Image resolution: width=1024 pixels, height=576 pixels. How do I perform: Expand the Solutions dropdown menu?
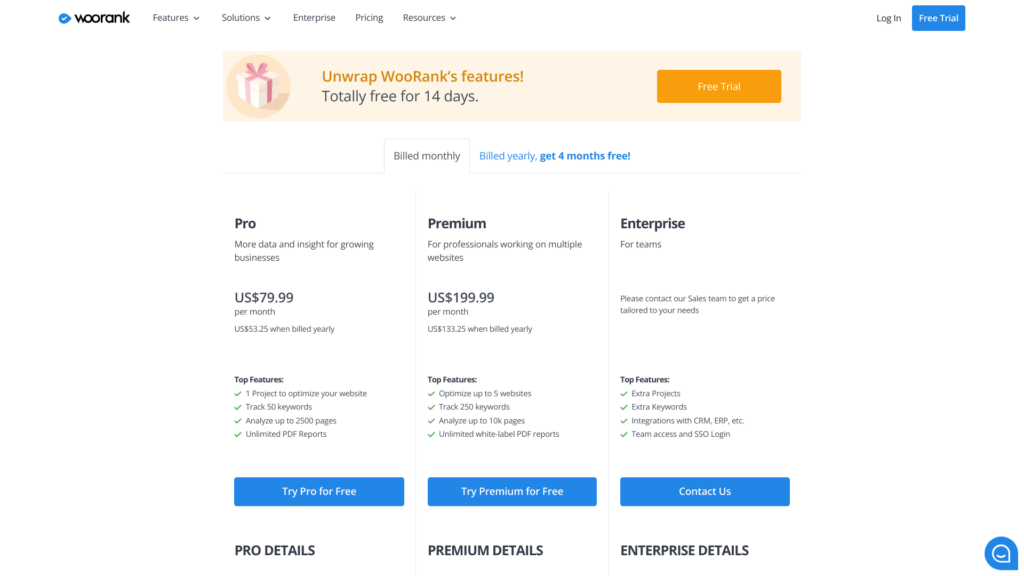pos(246,18)
